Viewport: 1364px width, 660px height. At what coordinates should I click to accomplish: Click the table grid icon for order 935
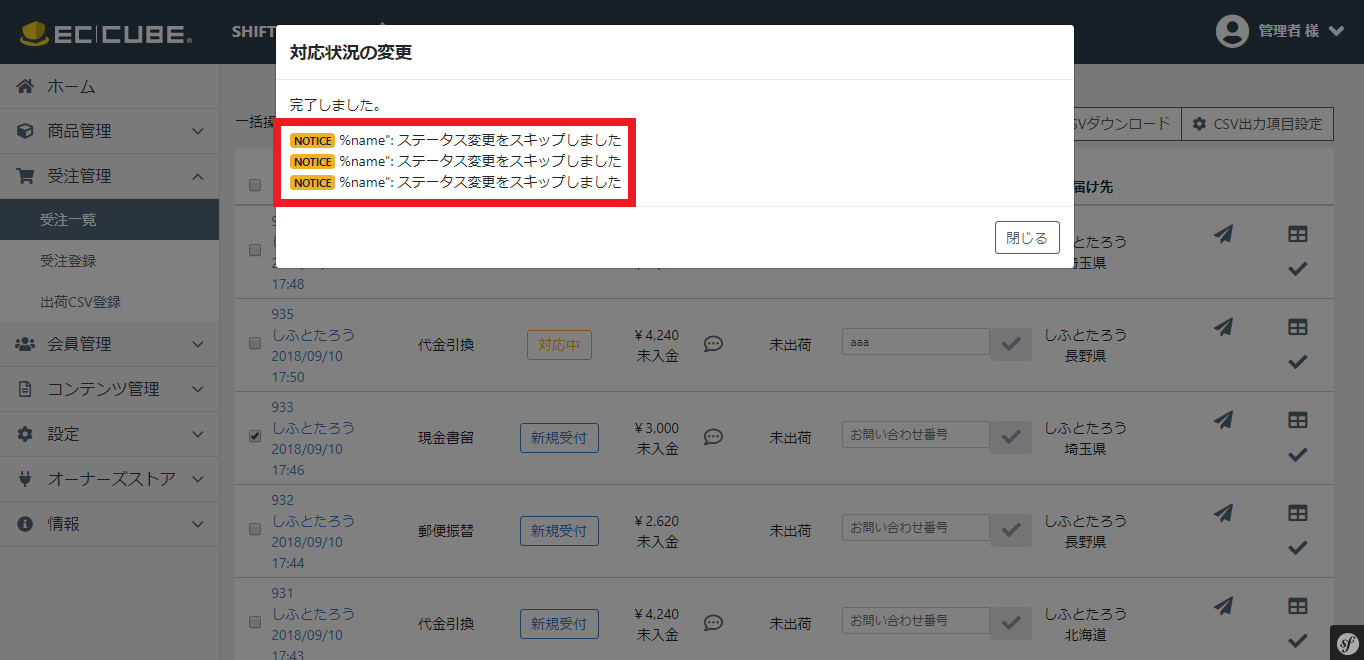pyautogui.click(x=1297, y=327)
